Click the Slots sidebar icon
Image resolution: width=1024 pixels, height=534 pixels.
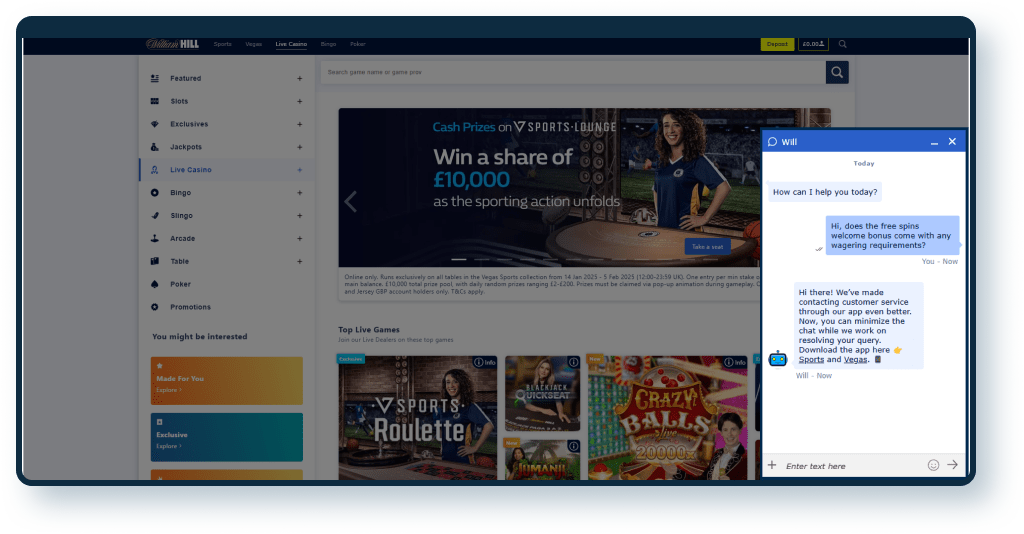(x=155, y=101)
